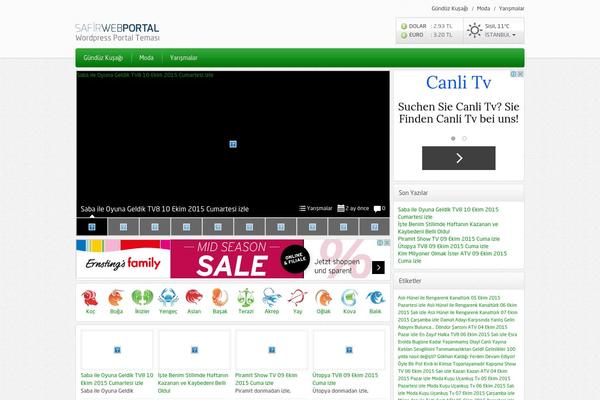Click Yarışmalar in the top header links
Viewport: 600px width, 400px height.
coord(512,8)
